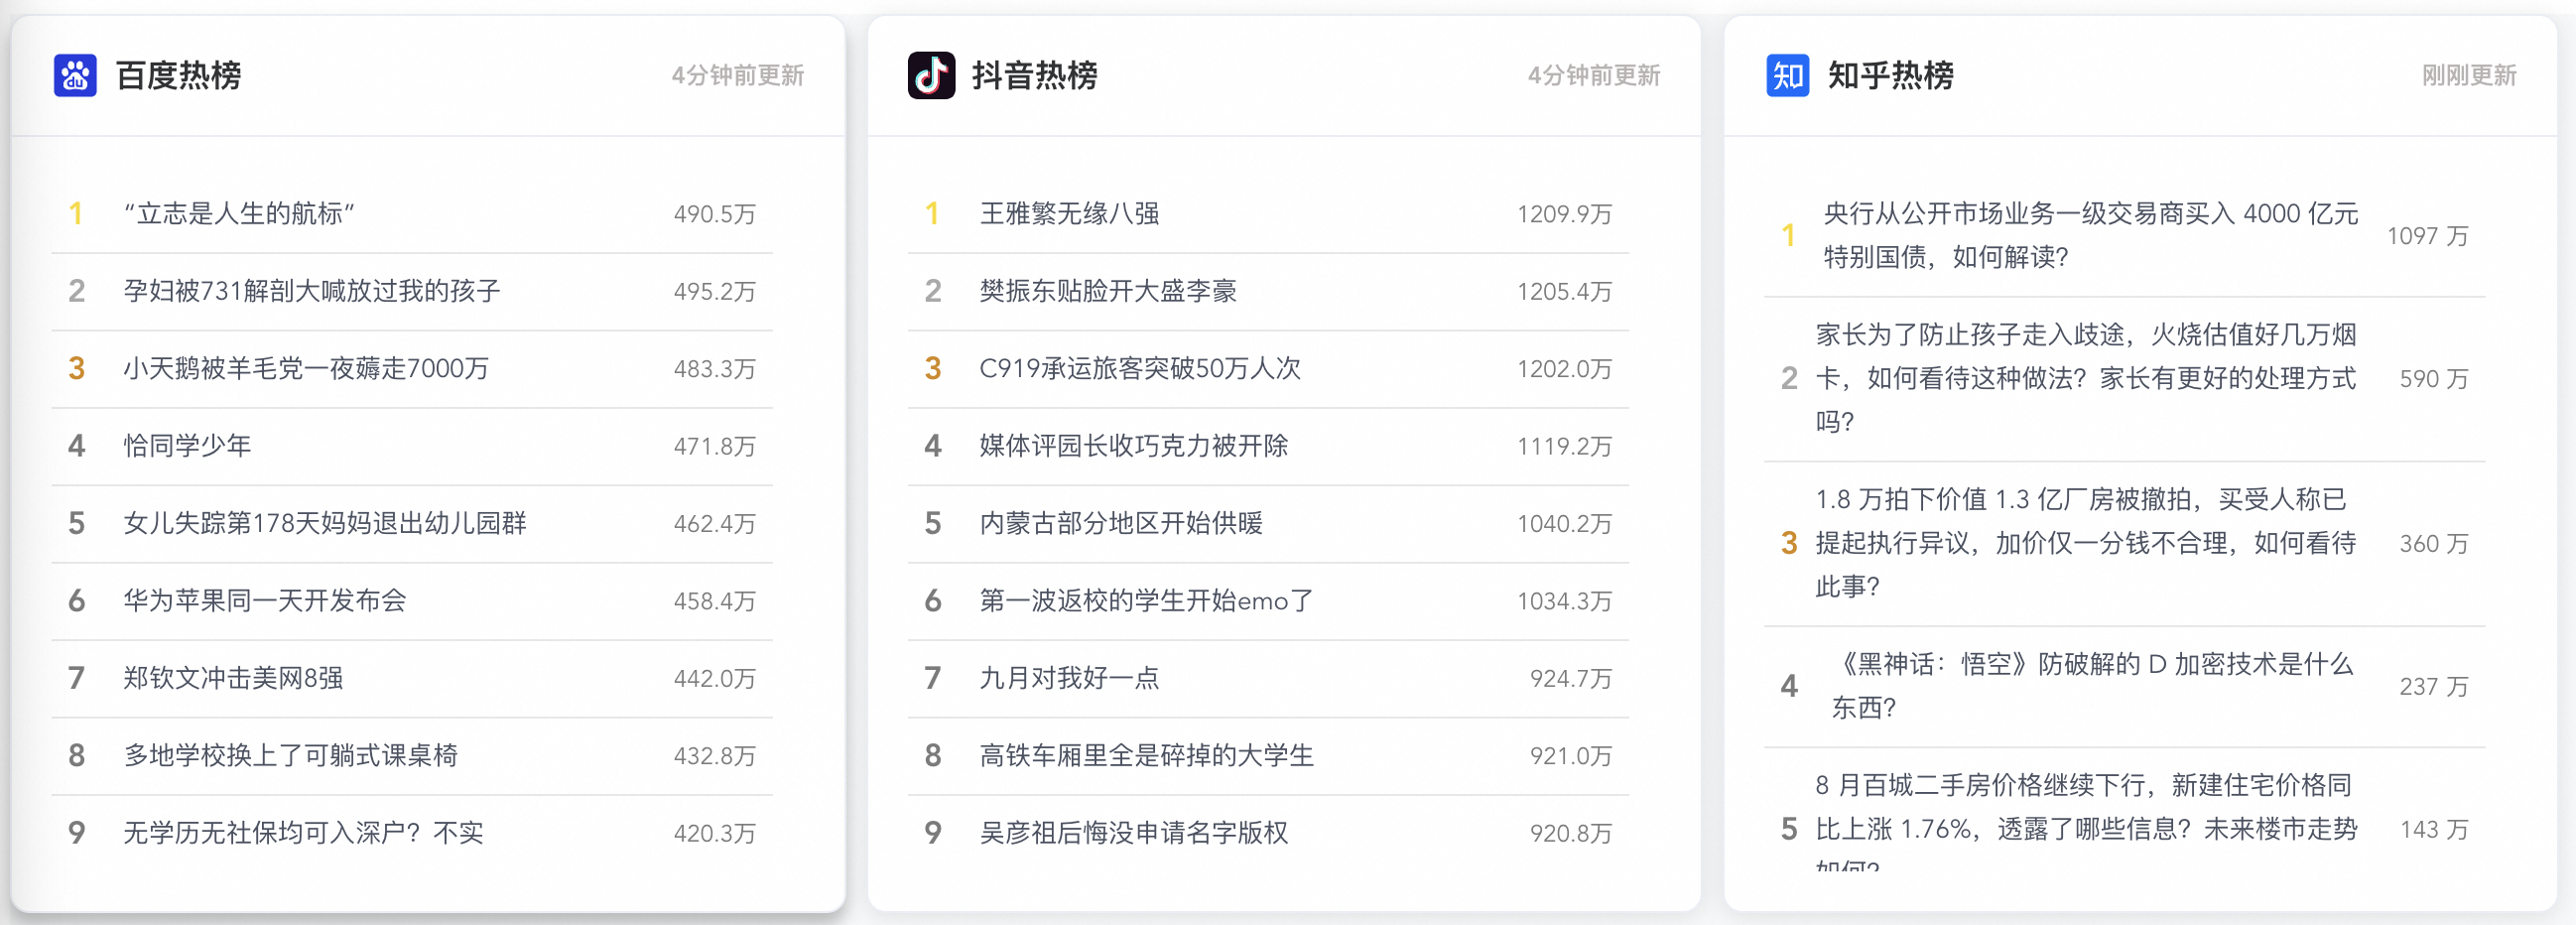Click the Douyin TikTok logo icon

[931, 75]
